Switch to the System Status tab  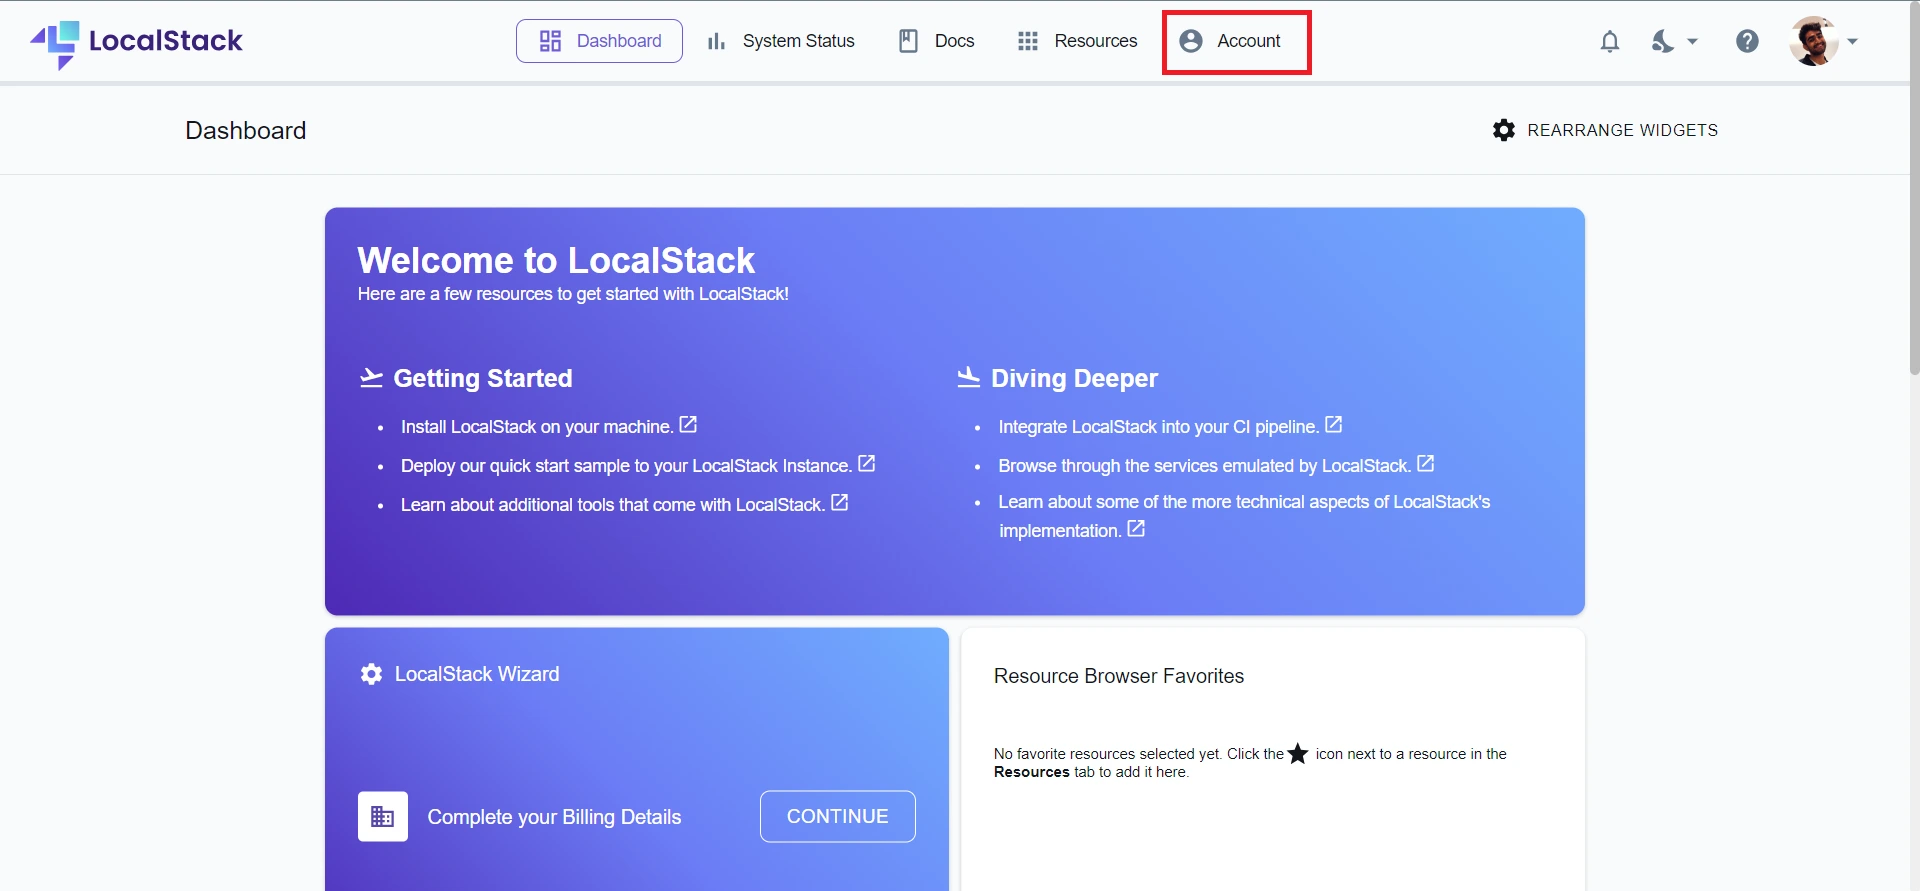pos(781,41)
